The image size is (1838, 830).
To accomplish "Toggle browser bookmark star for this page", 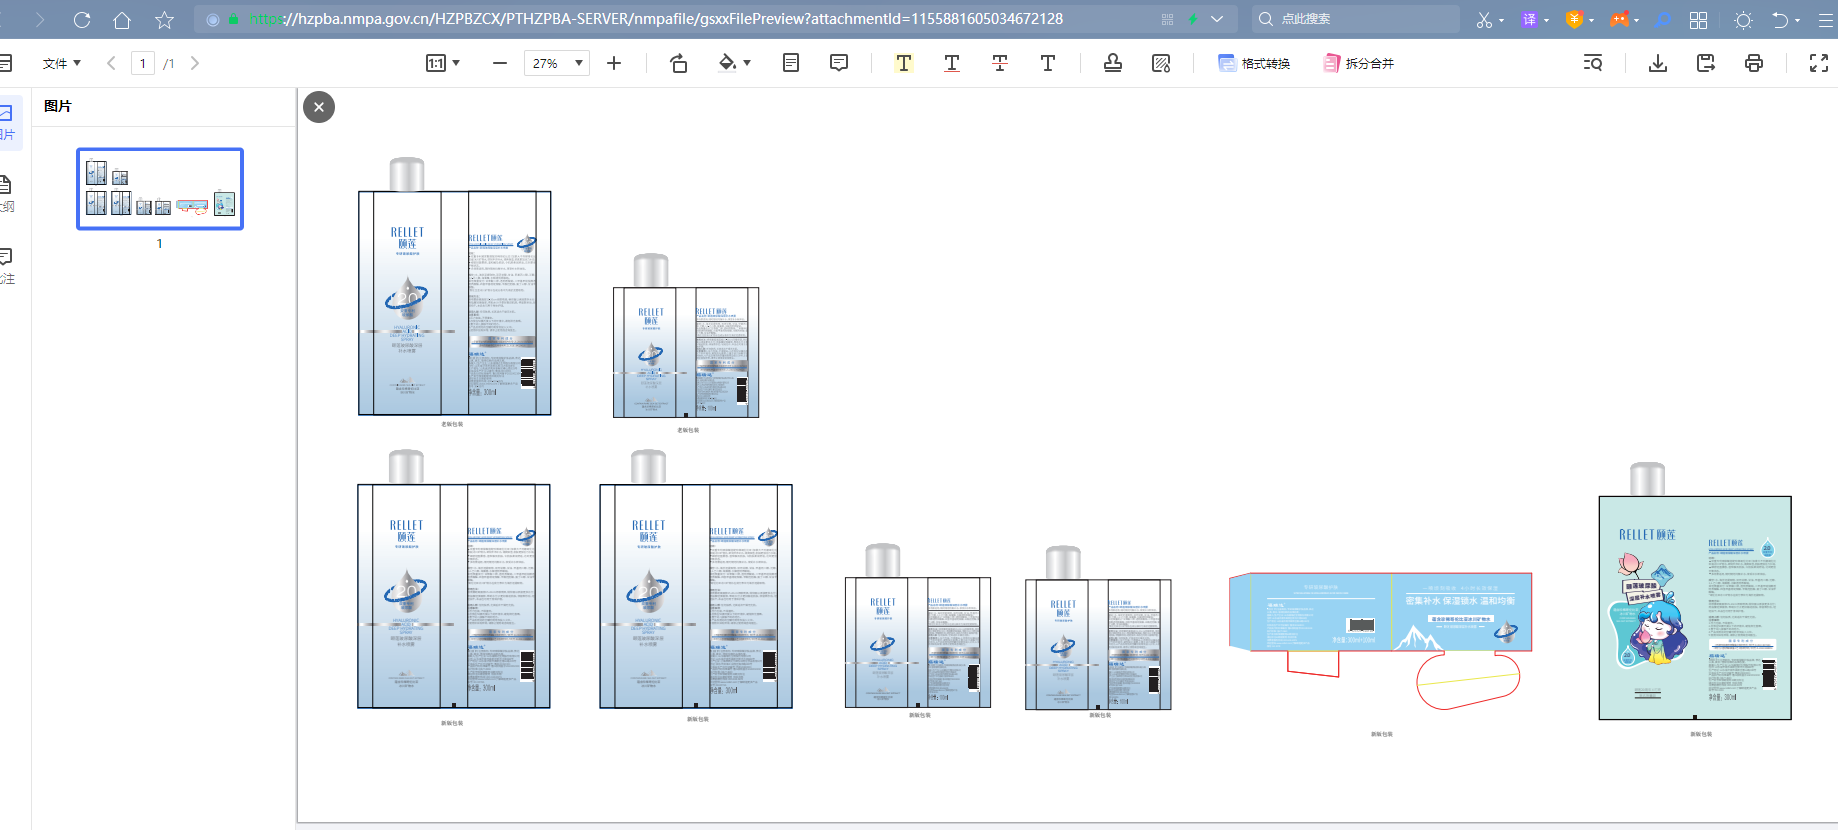I will click(x=165, y=20).
